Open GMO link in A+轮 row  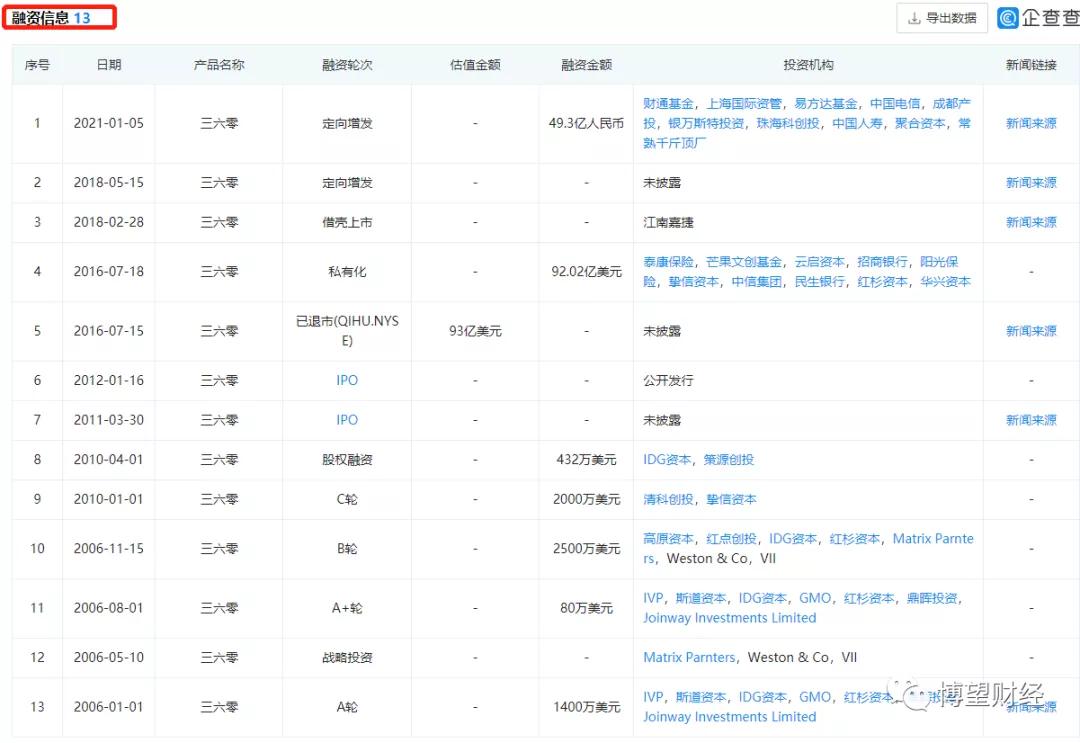[815, 598]
